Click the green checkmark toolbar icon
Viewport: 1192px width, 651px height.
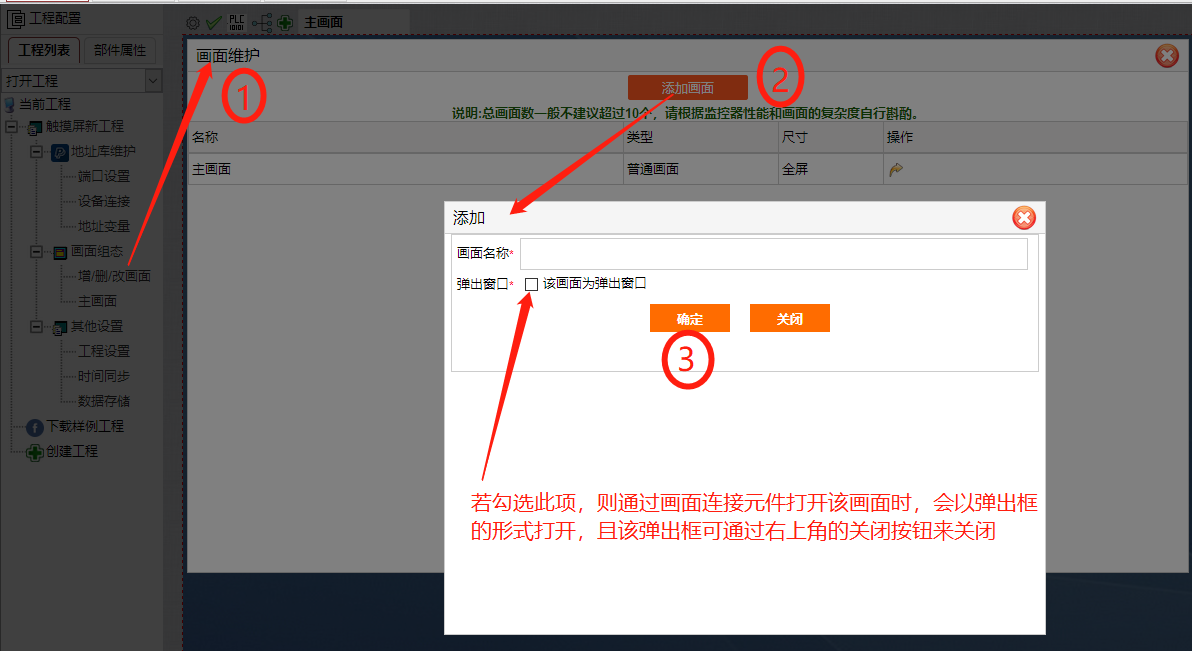point(214,22)
